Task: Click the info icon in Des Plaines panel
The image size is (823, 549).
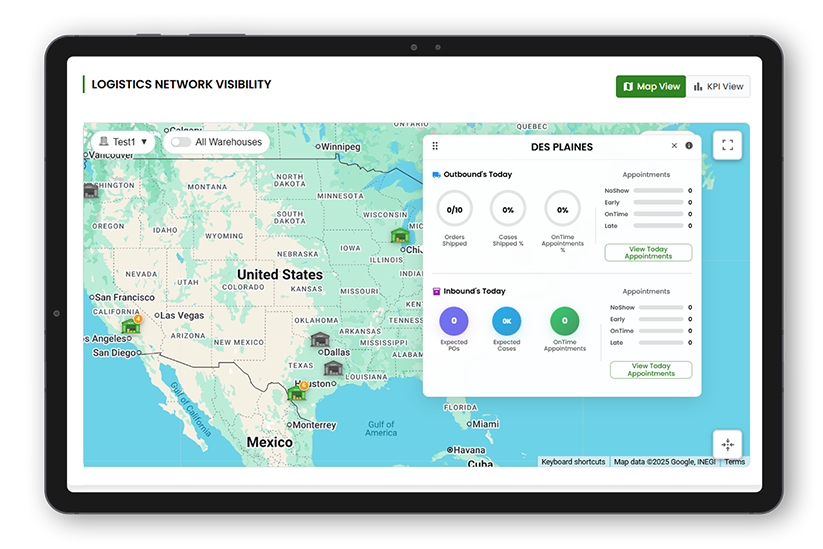Action: tap(689, 146)
